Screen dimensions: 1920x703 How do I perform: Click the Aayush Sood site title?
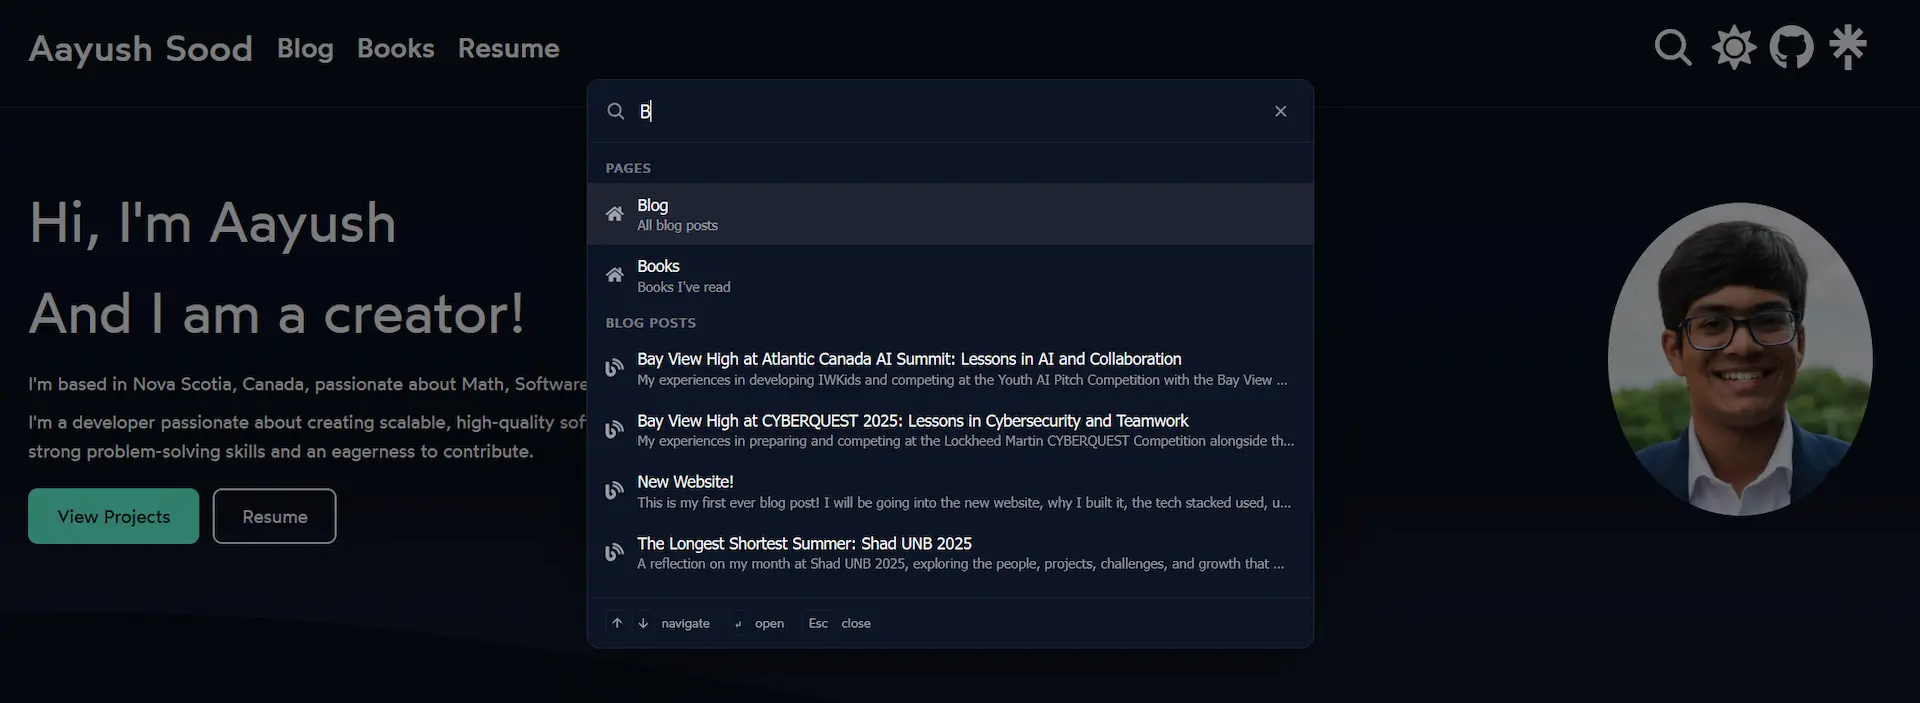pos(140,48)
